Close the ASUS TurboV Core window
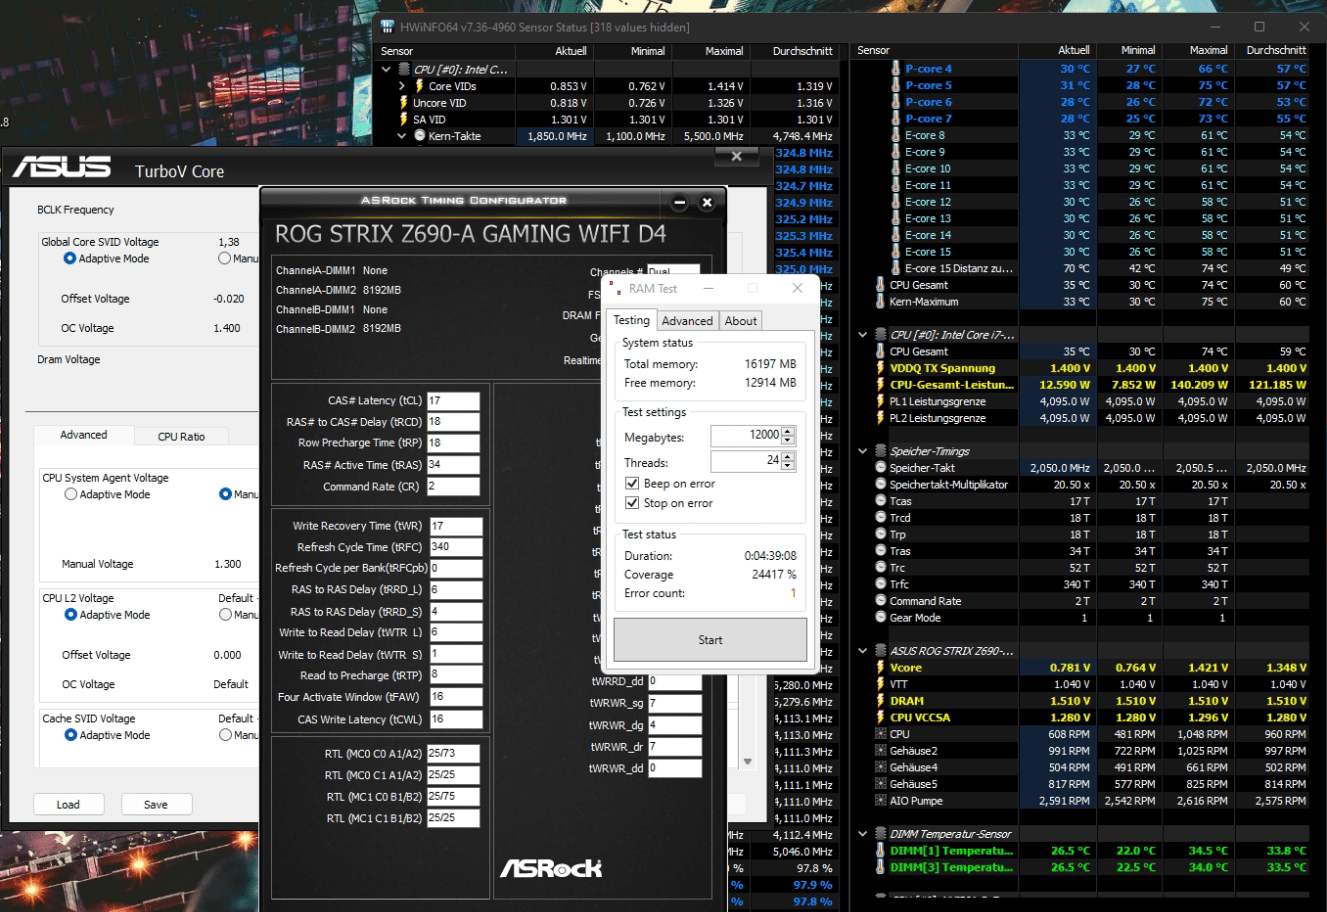Viewport: 1327px width, 912px height. coord(737,157)
